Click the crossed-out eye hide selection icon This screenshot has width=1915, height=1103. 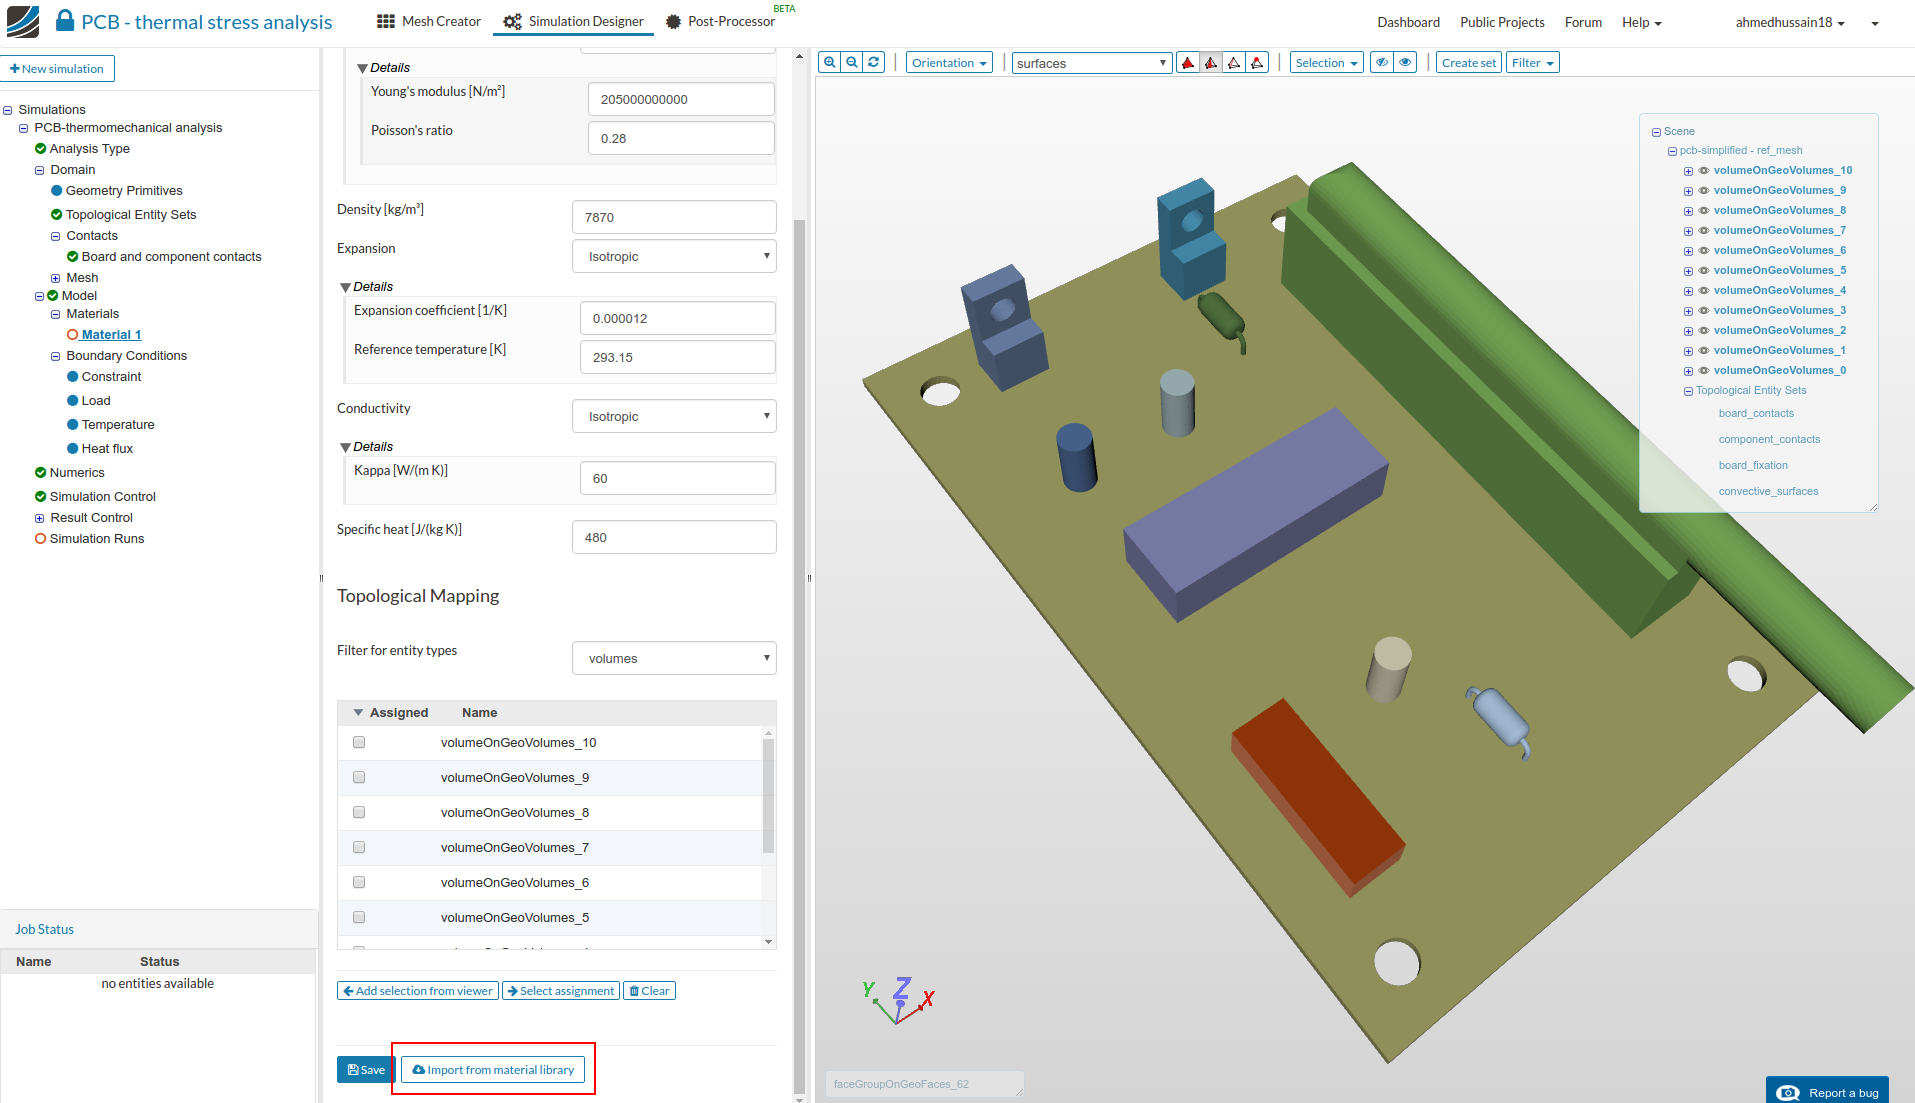(1381, 62)
